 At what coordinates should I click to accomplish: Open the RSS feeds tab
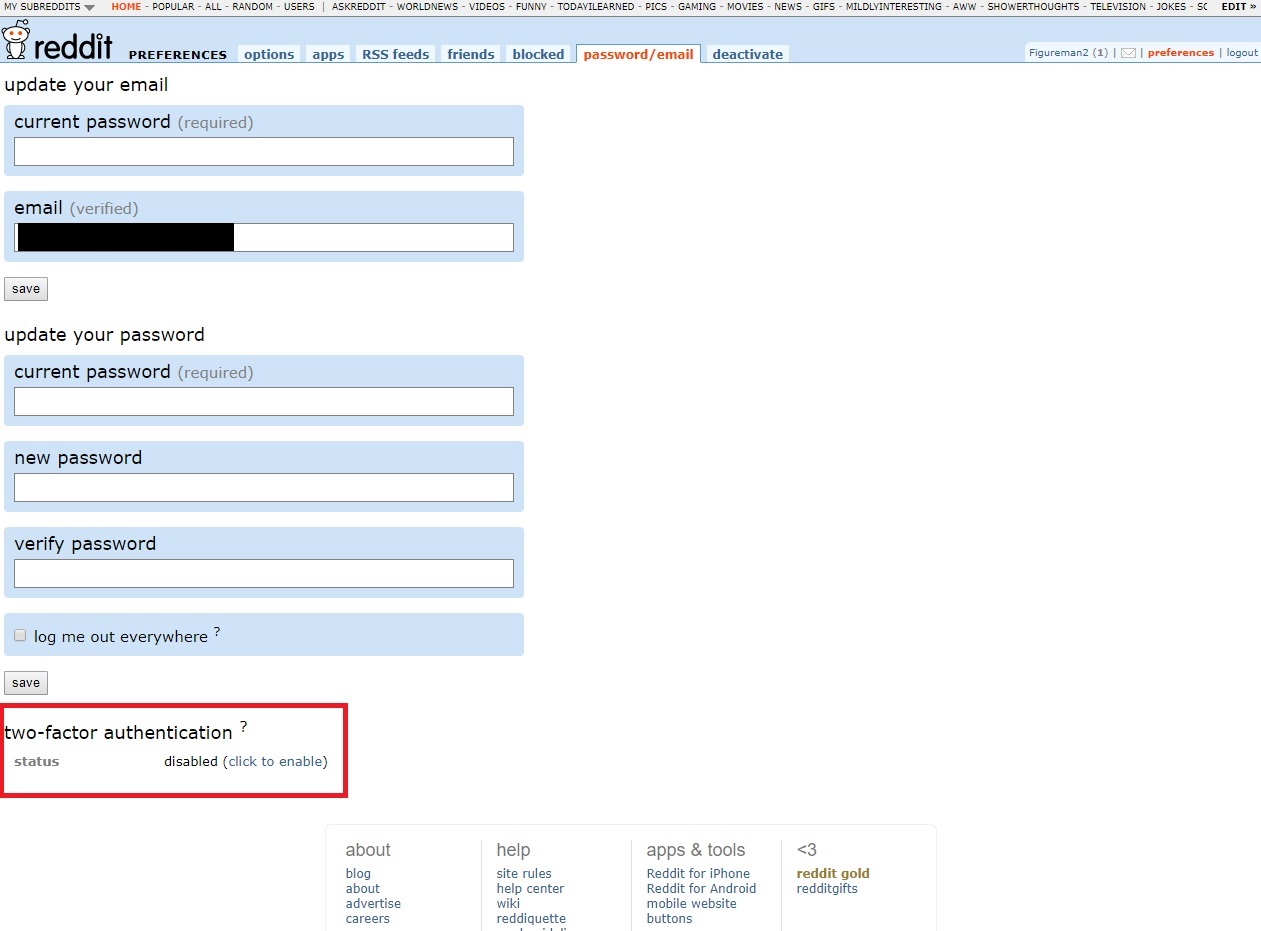pos(395,54)
